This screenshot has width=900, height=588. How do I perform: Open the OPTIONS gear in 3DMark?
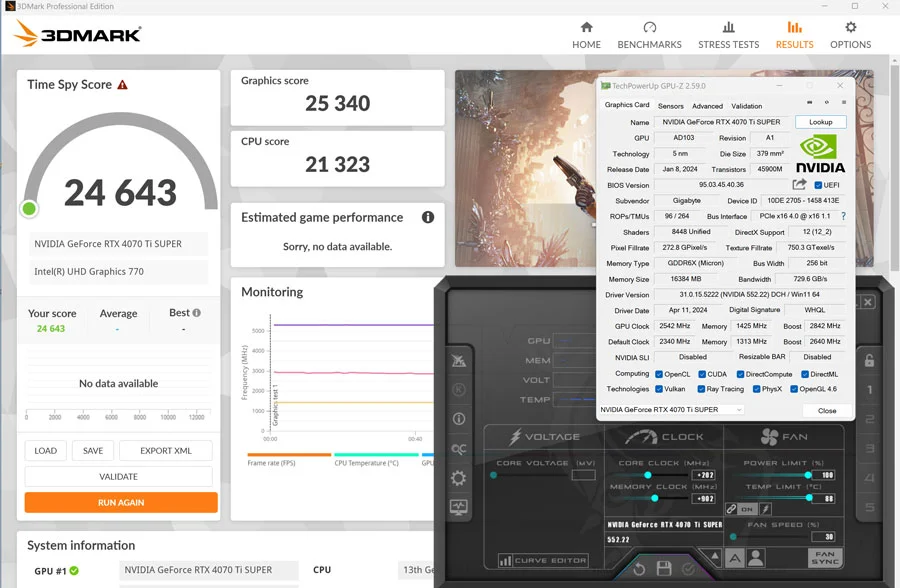[850, 35]
